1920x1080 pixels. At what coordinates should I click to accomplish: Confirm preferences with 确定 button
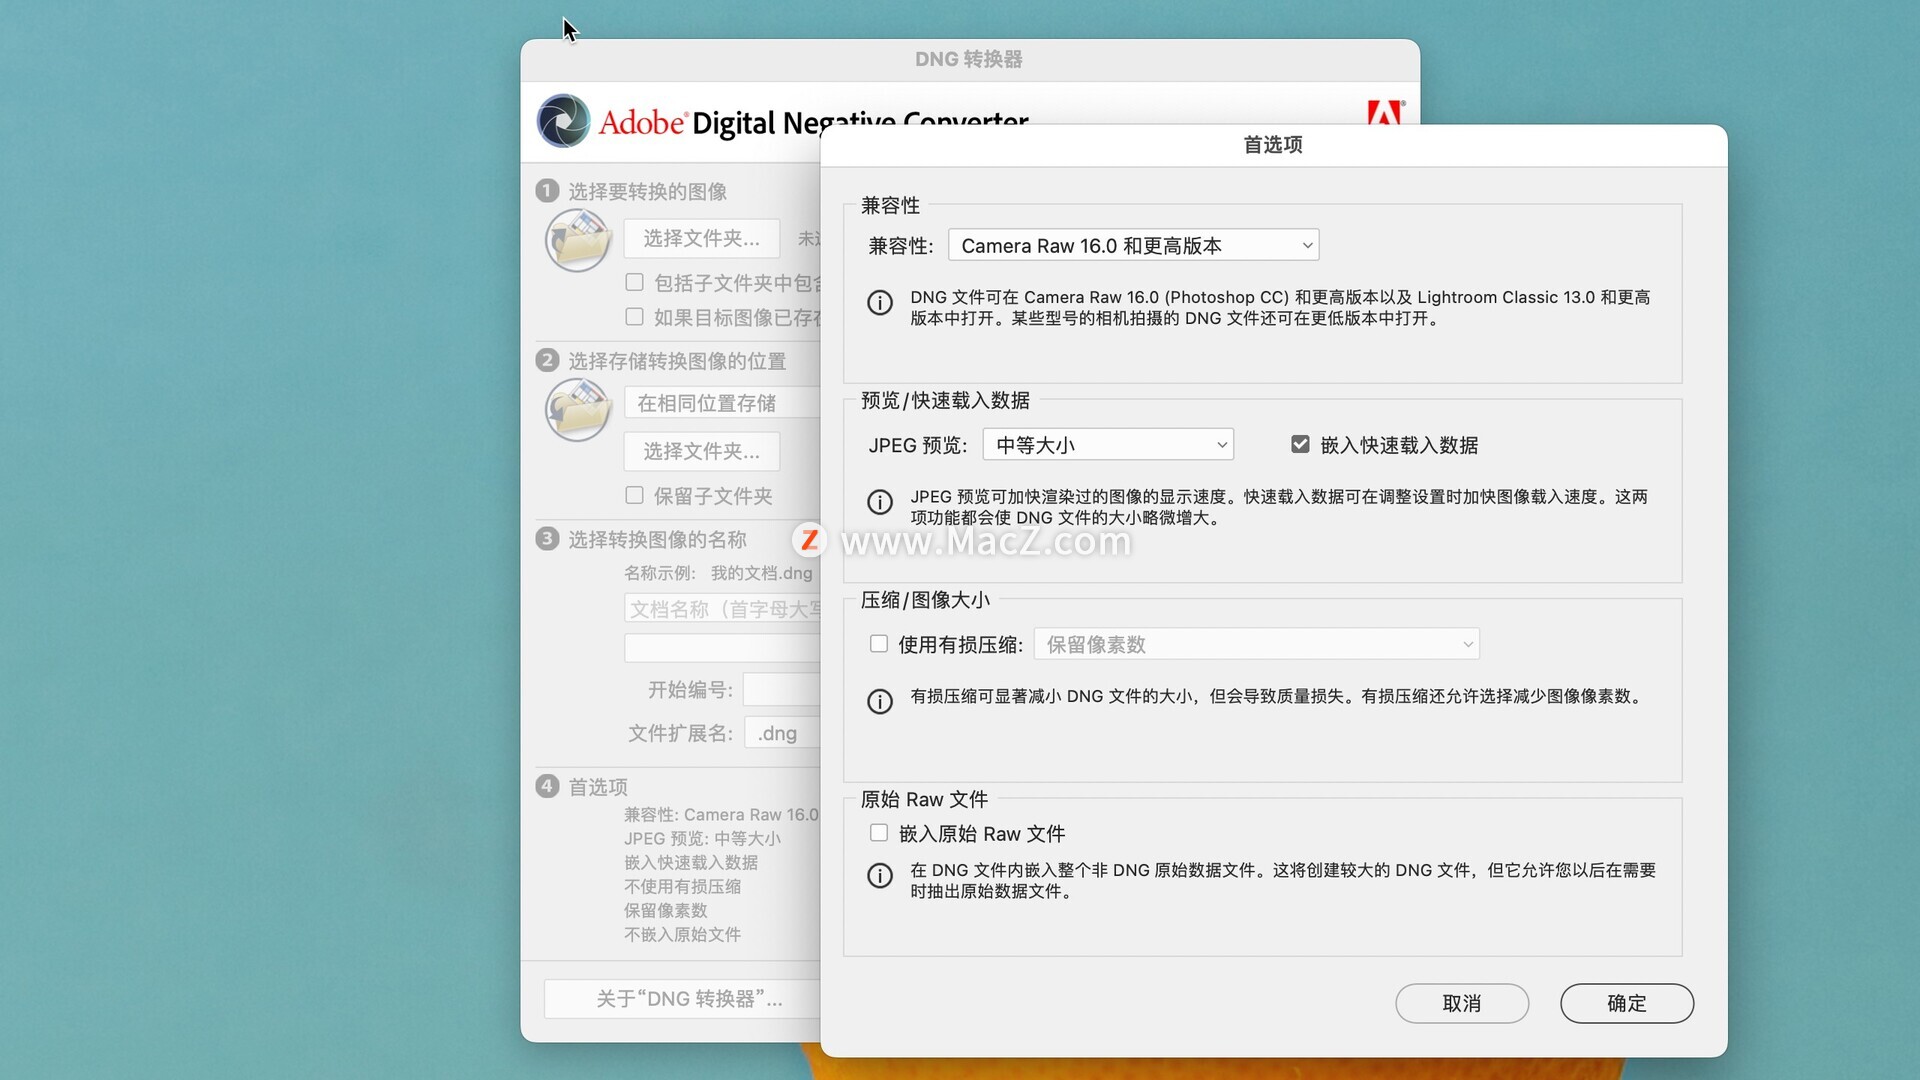pyautogui.click(x=1627, y=1003)
